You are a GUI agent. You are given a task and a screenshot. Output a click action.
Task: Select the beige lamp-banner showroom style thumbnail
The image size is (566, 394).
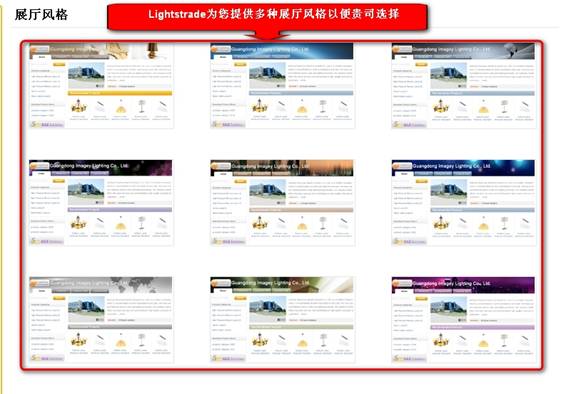point(101,86)
